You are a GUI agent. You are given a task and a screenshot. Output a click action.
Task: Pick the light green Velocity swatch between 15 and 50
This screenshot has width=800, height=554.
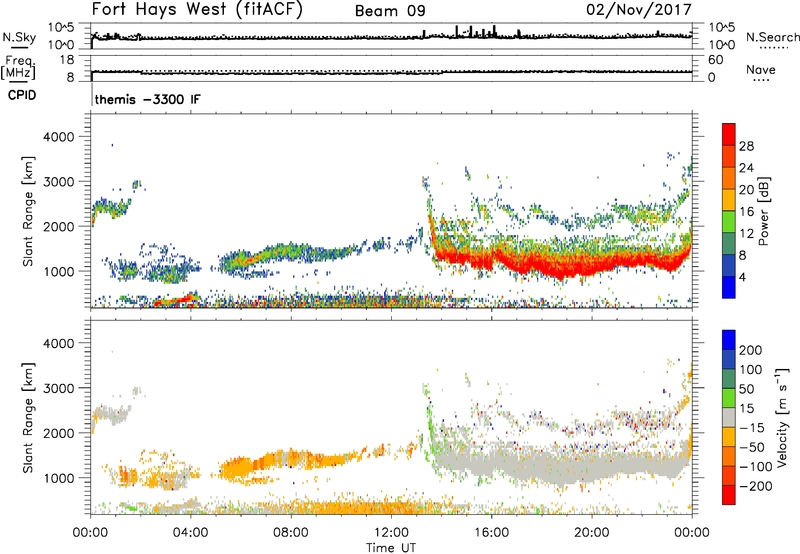pyautogui.click(x=729, y=398)
